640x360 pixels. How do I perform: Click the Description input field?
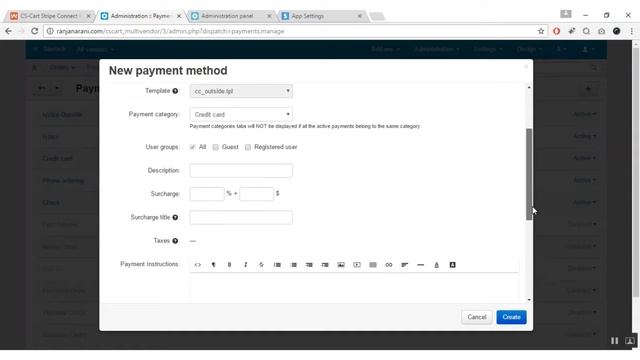click(241, 171)
